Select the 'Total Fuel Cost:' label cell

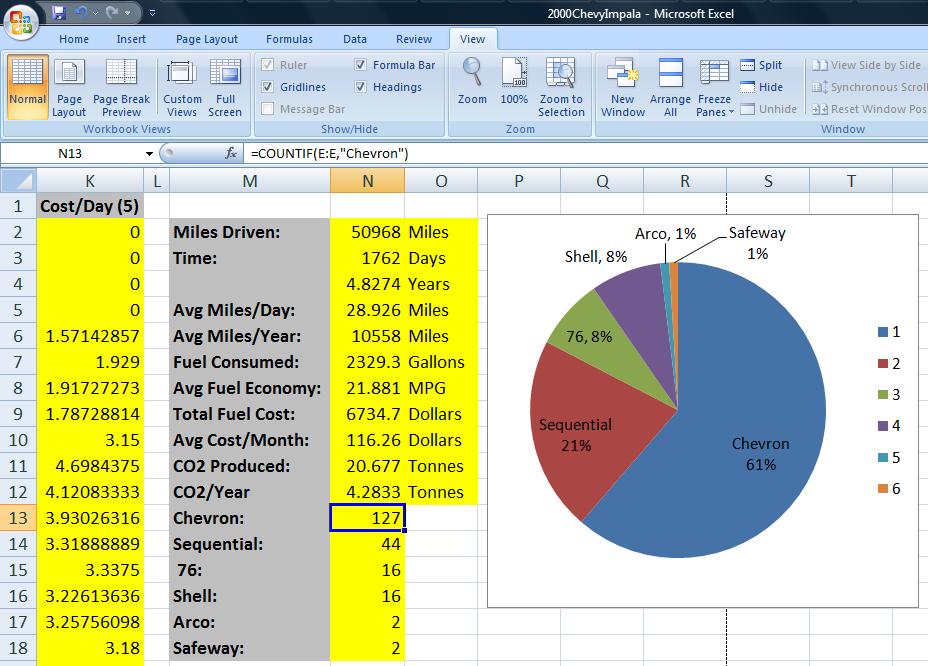tap(250, 414)
